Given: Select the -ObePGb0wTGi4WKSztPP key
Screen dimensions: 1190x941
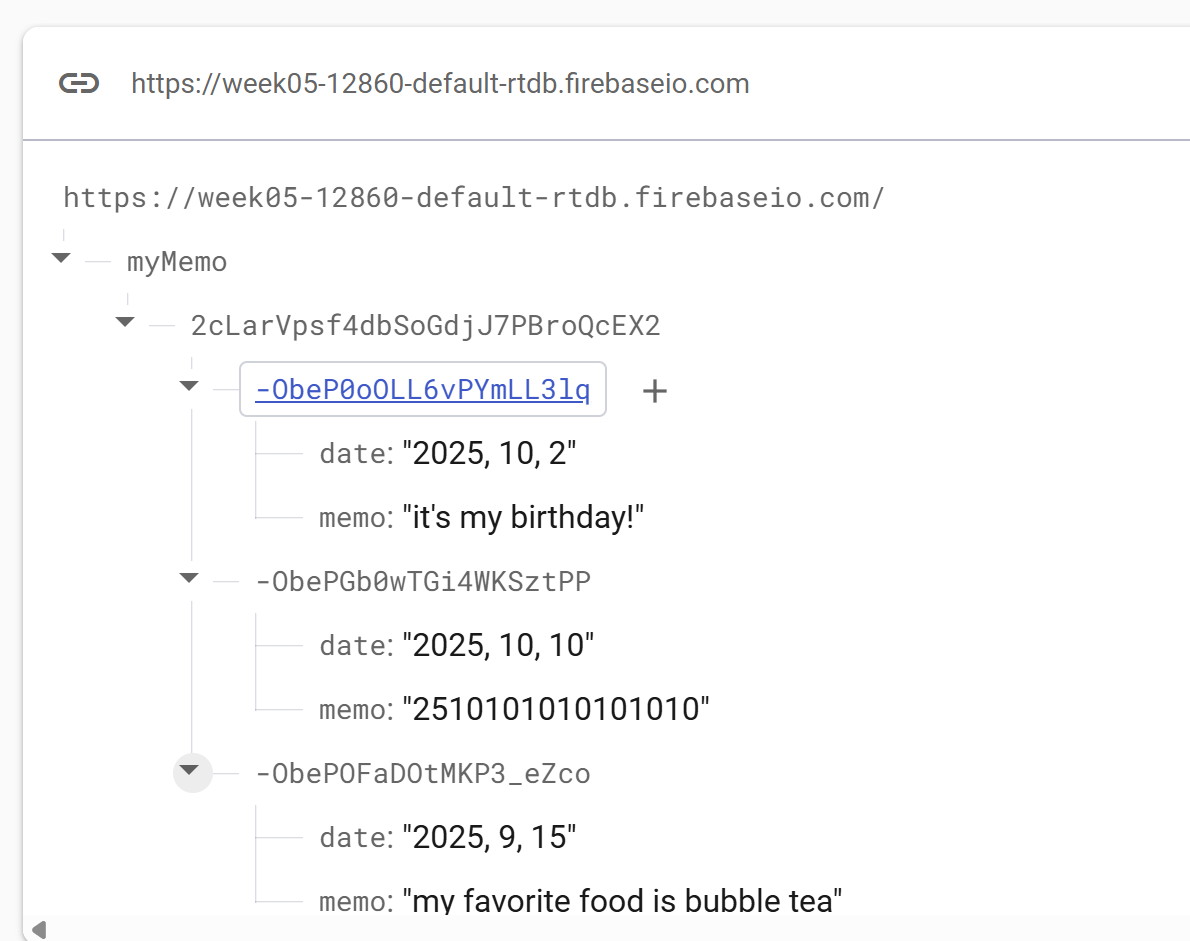Looking at the screenshot, I should tap(423, 581).
